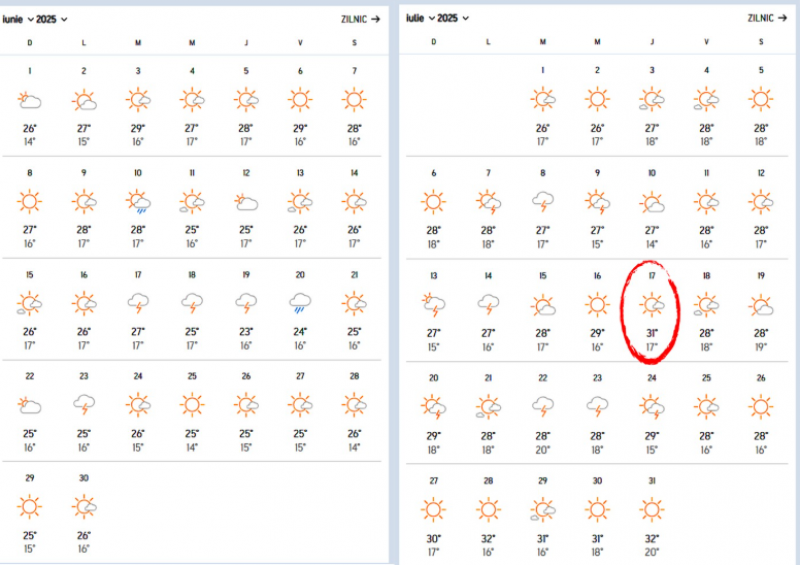Screen dimensions: 800x565
Task: Click the red-circled weather icon on 17 iulie
Action: tap(651, 305)
